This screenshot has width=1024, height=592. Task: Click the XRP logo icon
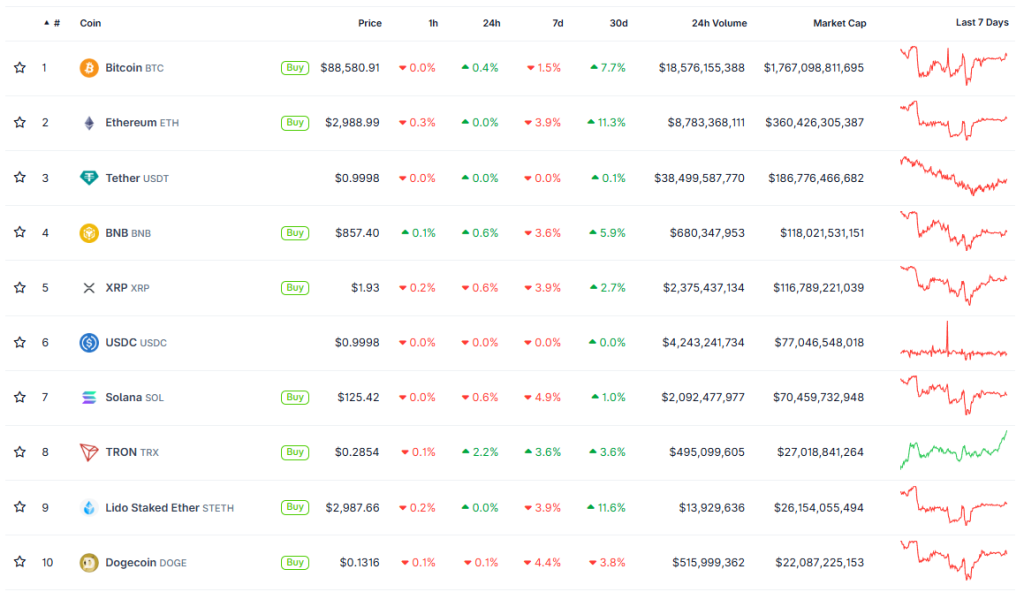(x=89, y=288)
